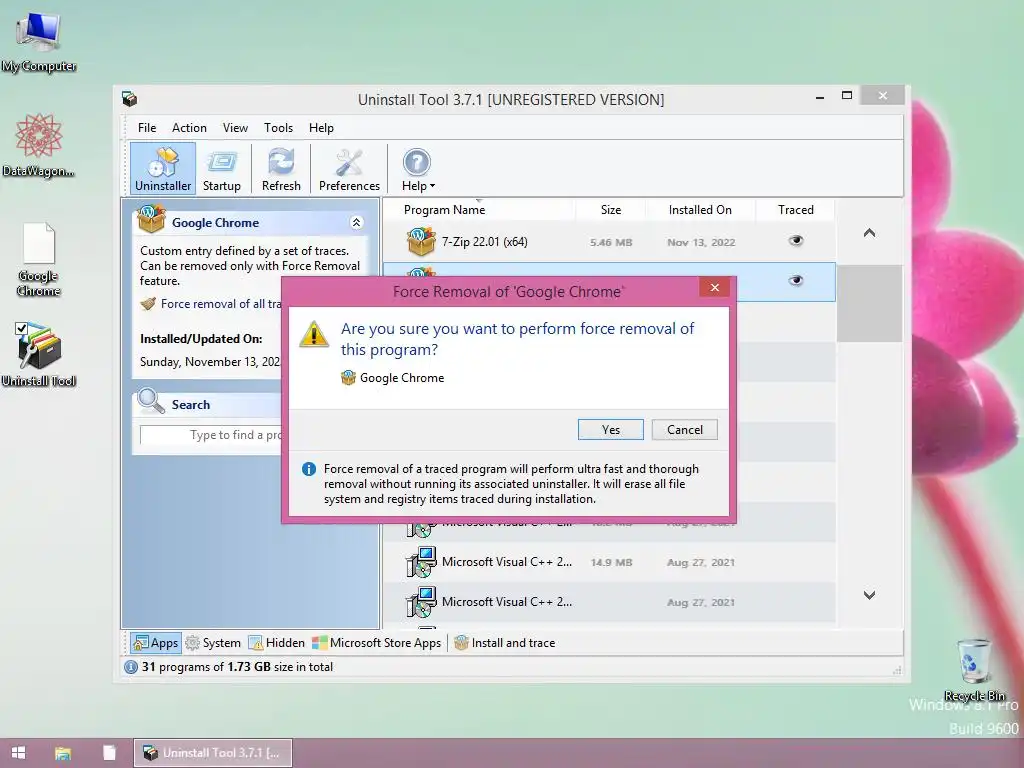Select Microsoft Visual C++ row sized 14.9 MB
This screenshot has width=1024, height=768.
609,562
